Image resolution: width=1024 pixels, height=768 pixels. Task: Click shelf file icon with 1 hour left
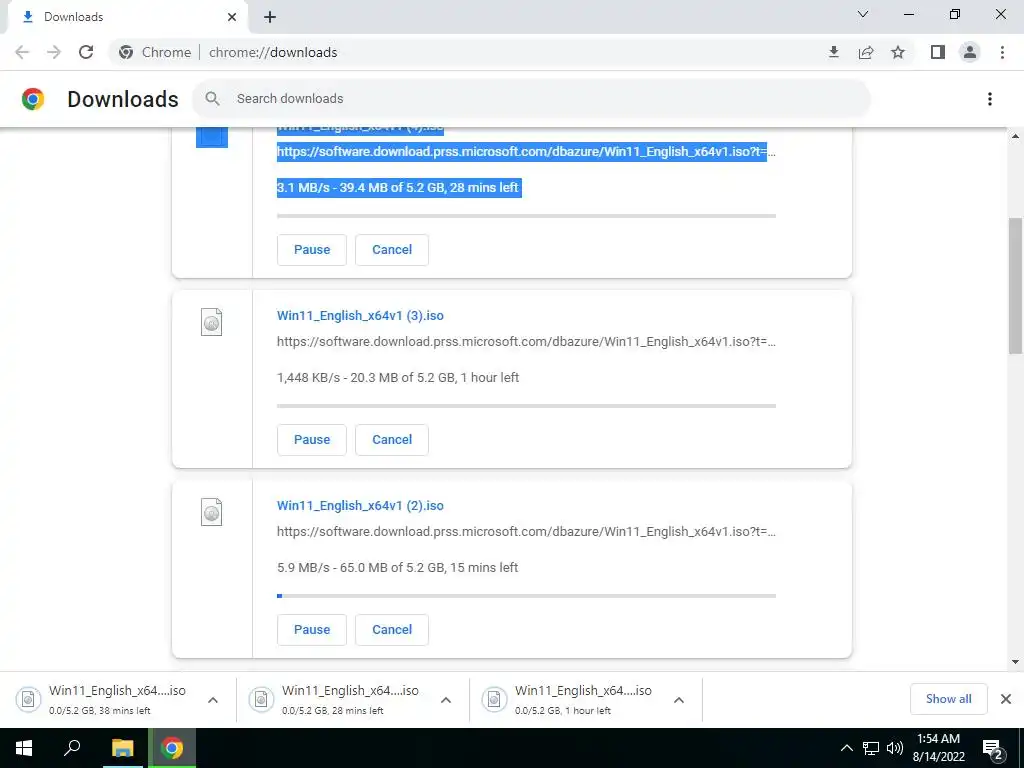494,699
